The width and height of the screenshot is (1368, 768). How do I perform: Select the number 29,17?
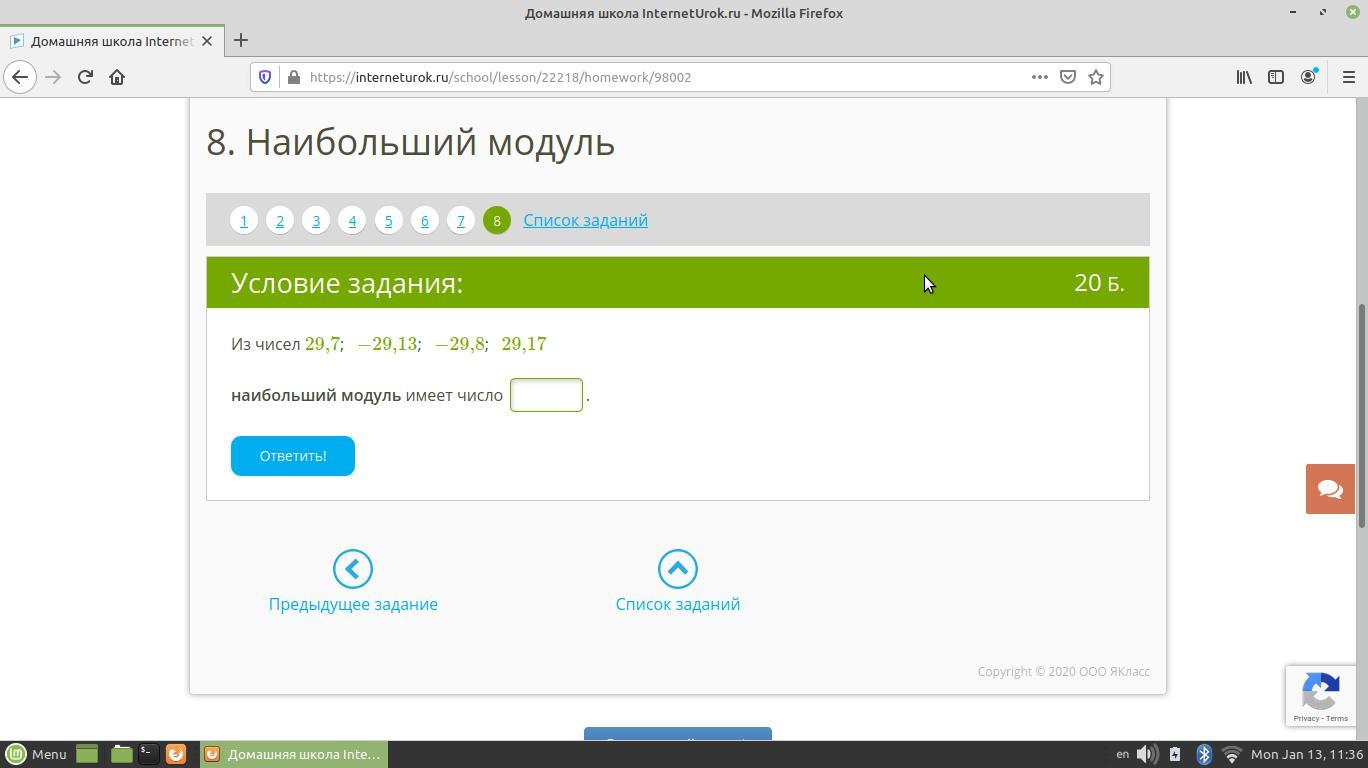(x=524, y=344)
